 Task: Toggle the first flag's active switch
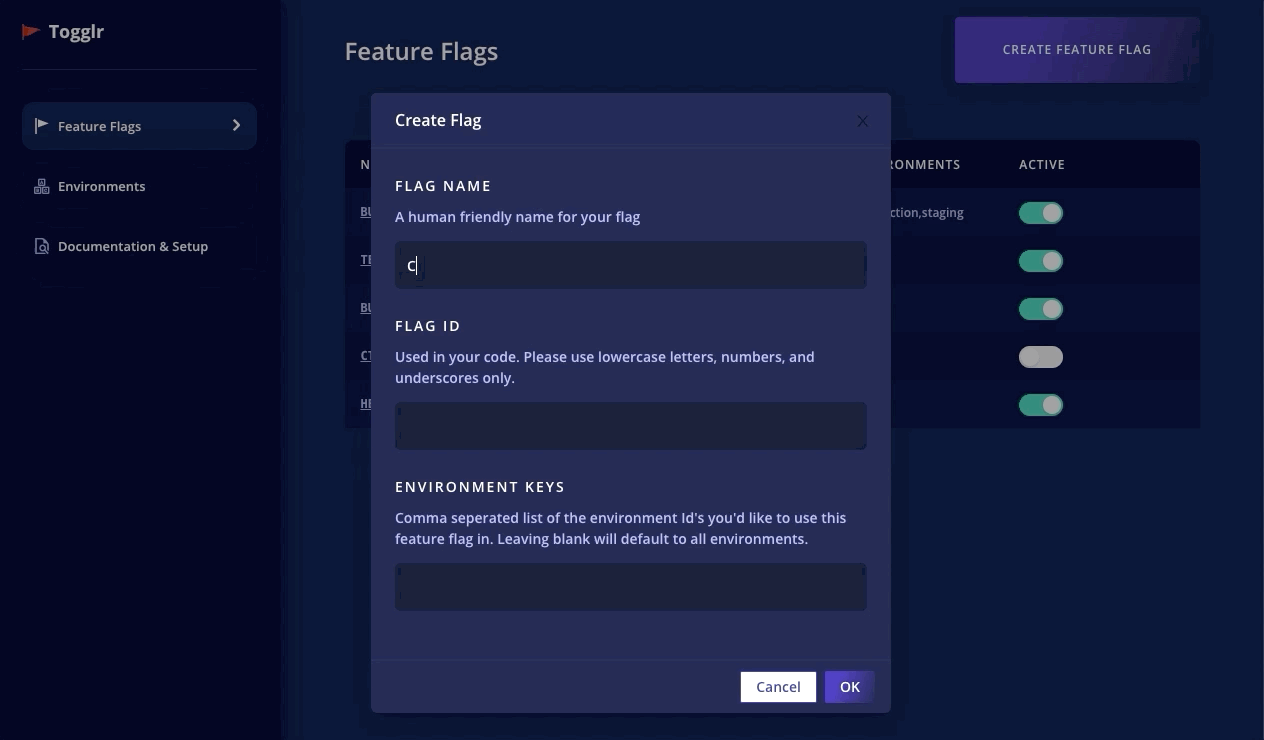point(1040,213)
